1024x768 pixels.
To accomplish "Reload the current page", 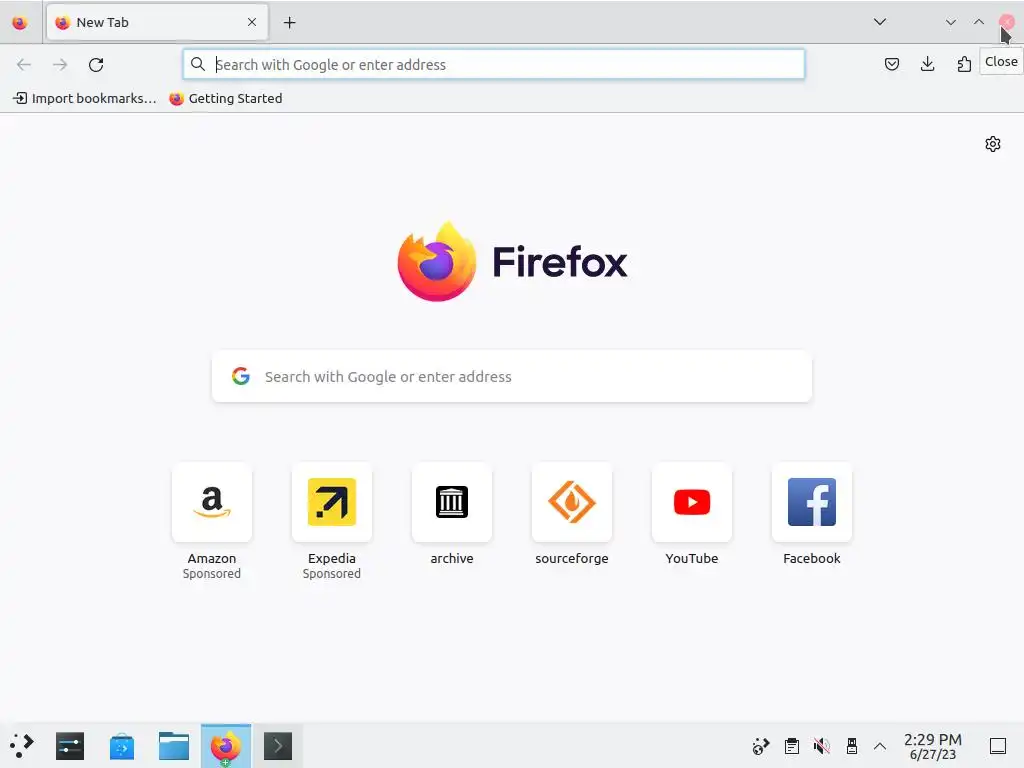I will pos(96,65).
